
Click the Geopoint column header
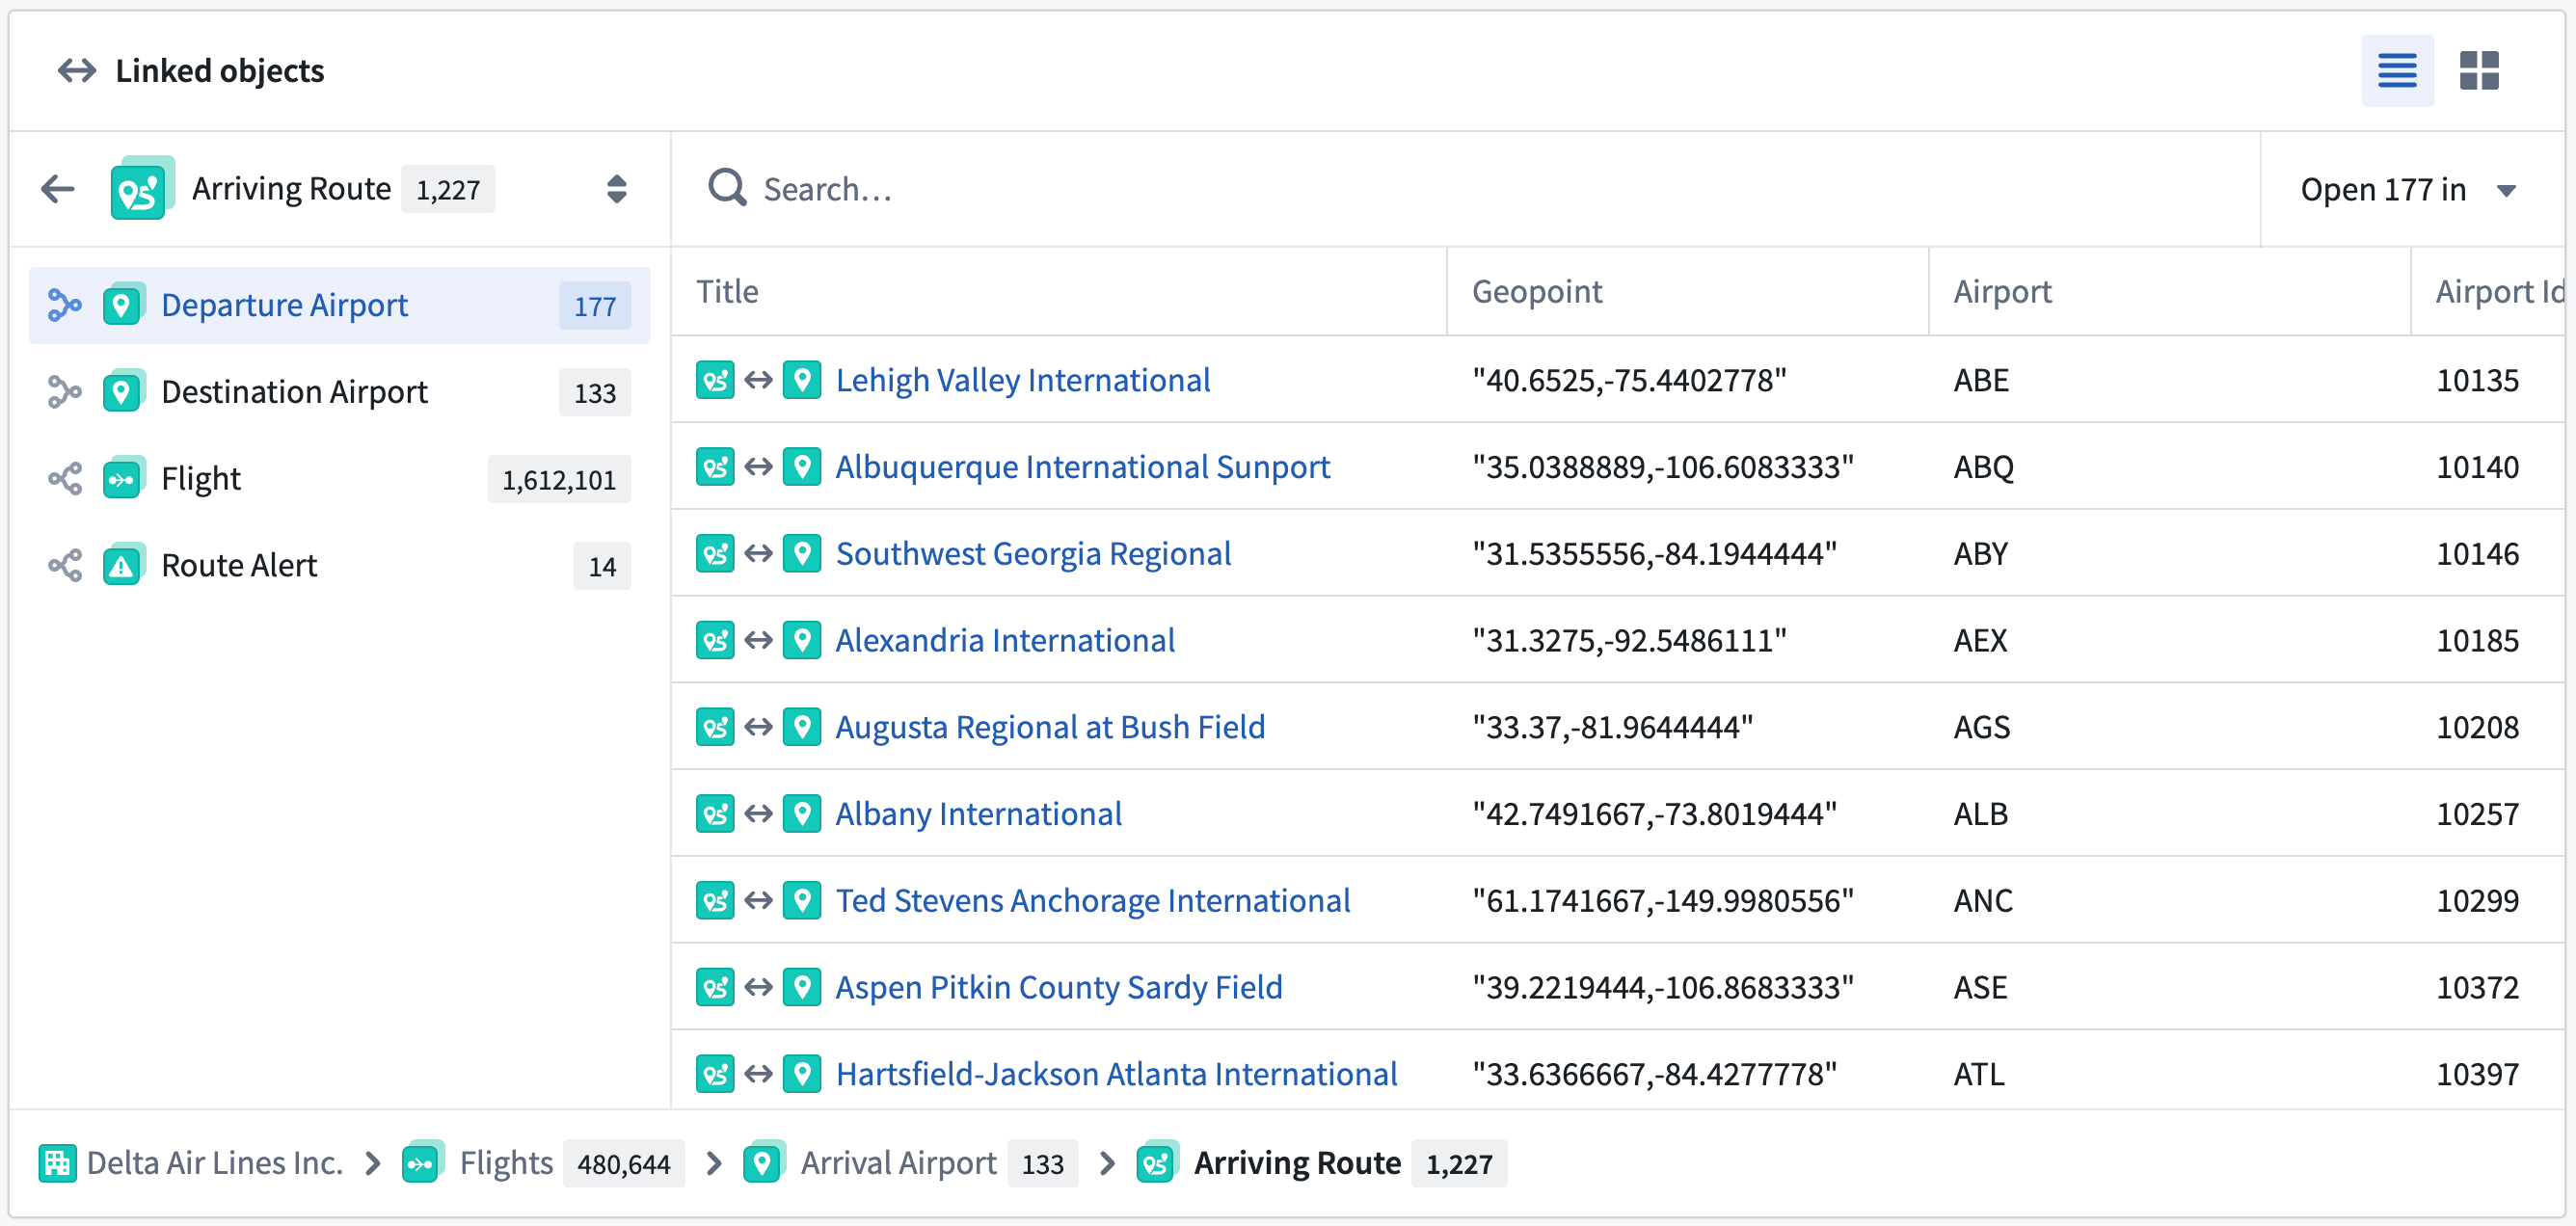[1536, 291]
